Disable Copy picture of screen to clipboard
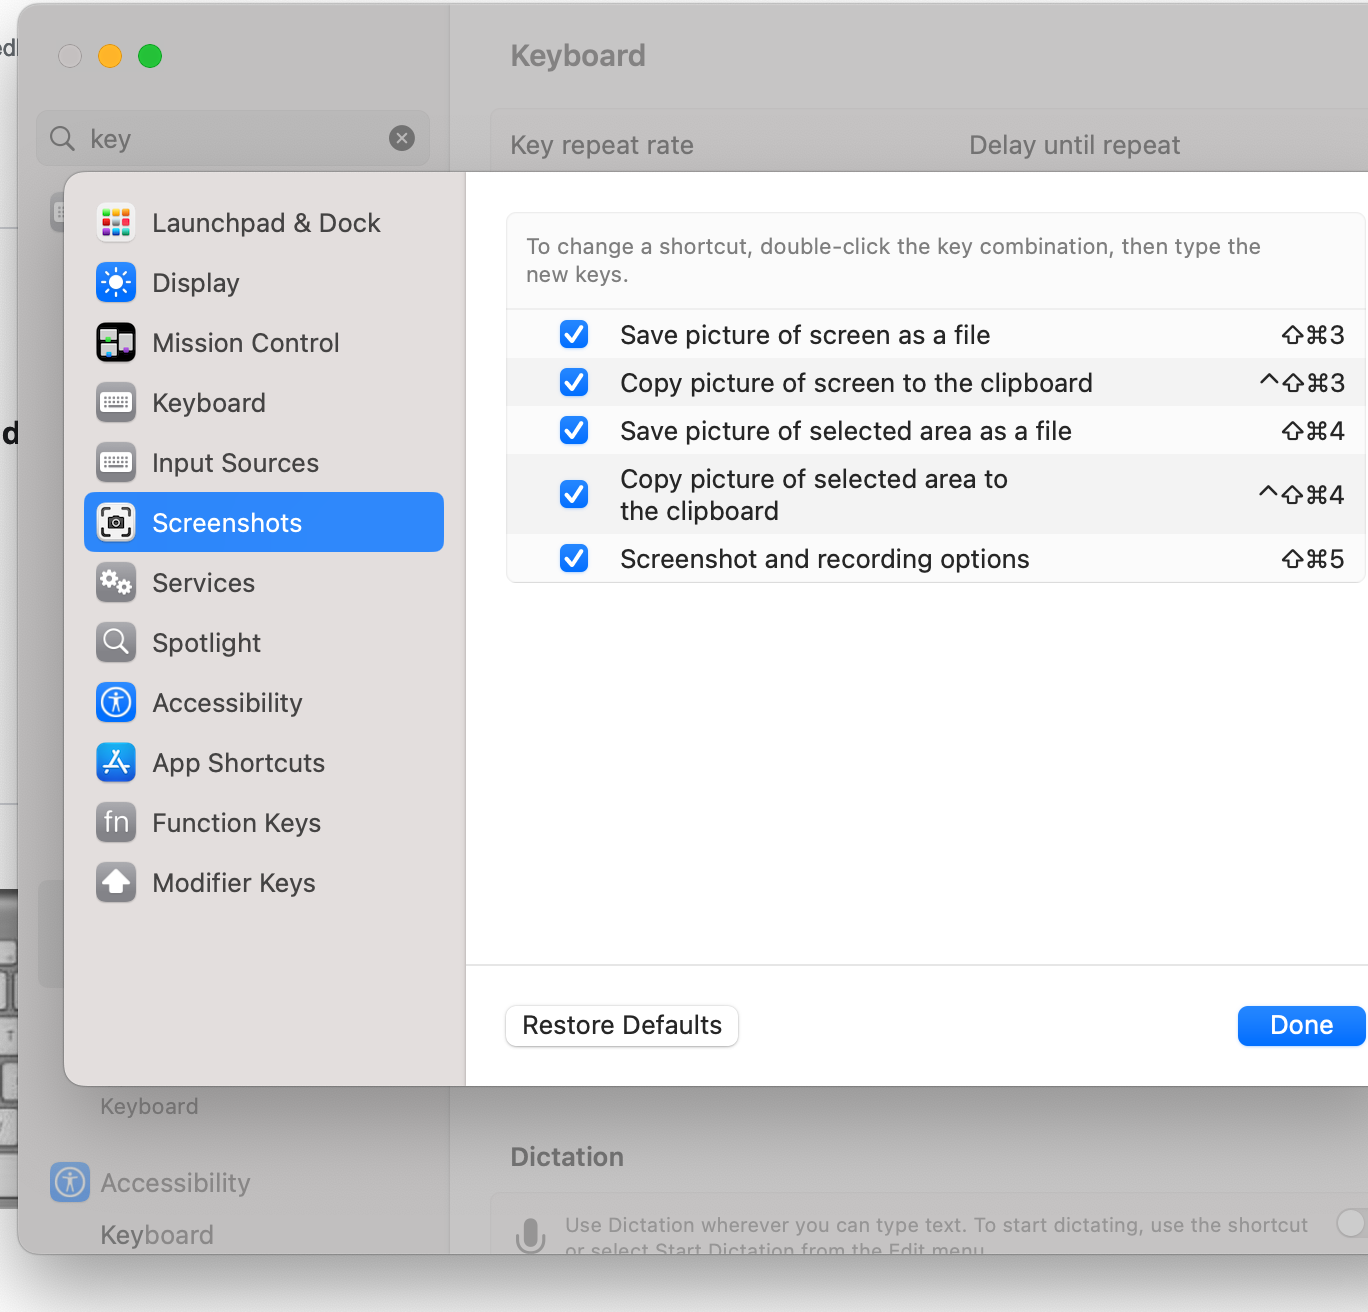This screenshot has height=1312, width=1368. coord(574,382)
